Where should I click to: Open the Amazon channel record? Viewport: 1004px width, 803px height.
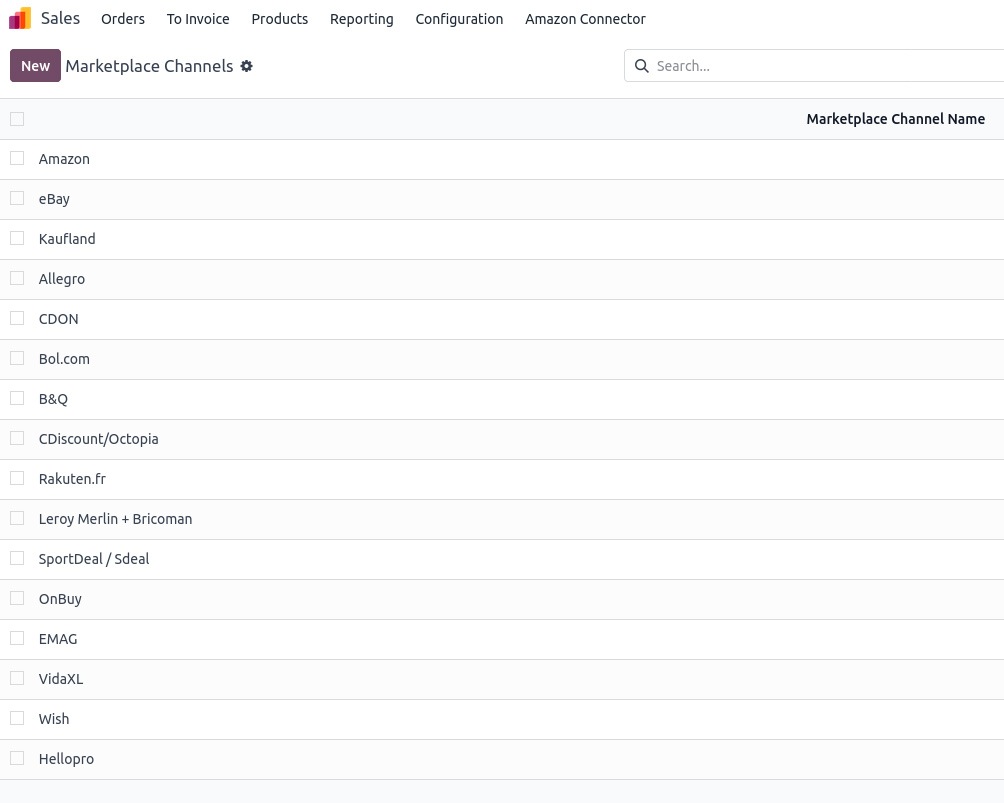64,159
